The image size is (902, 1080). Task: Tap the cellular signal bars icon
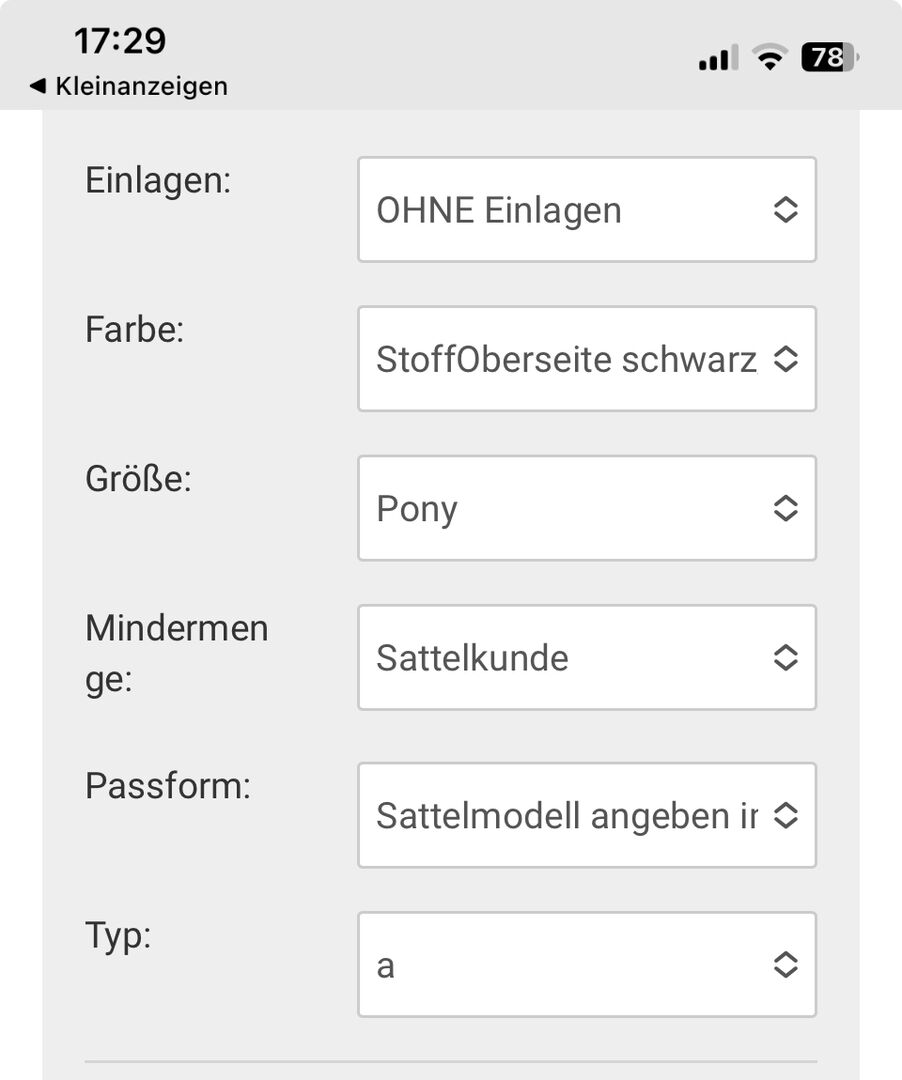(716, 58)
